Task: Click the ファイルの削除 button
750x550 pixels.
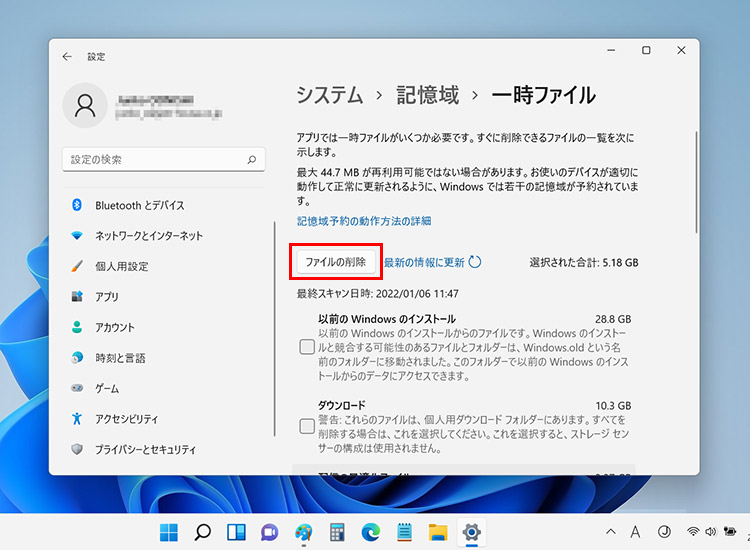Action: [x=336, y=262]
